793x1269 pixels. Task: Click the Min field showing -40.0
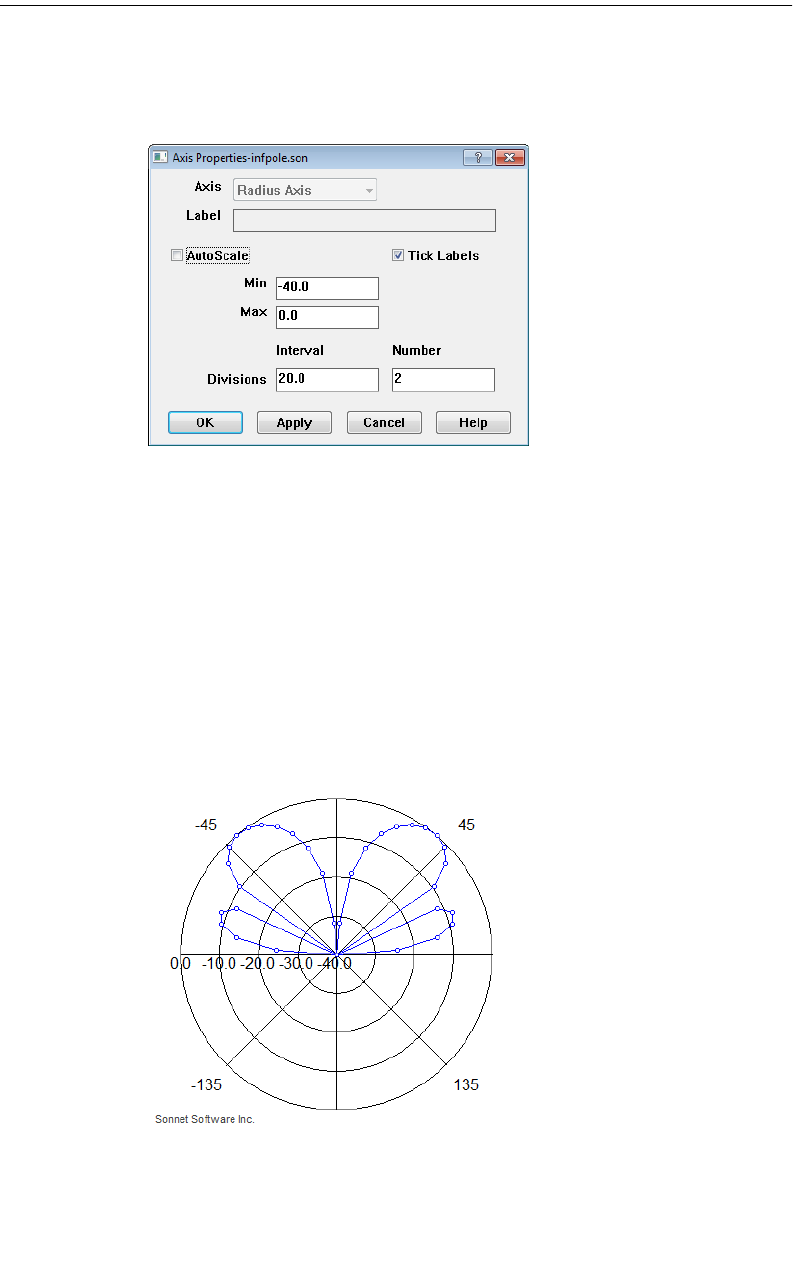(x=327, y=288)
